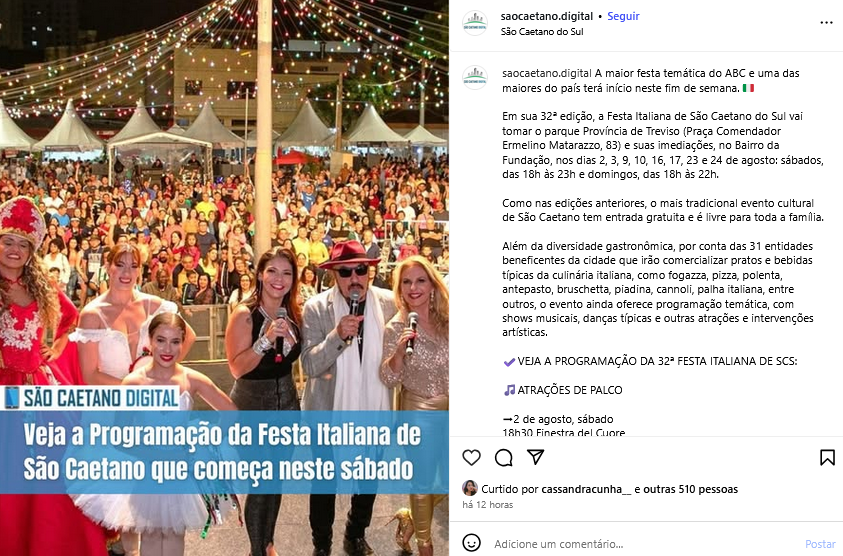Submit the comment with Postar
The height and width of the screenshot is (556, 843).
(x=820, y=544)
